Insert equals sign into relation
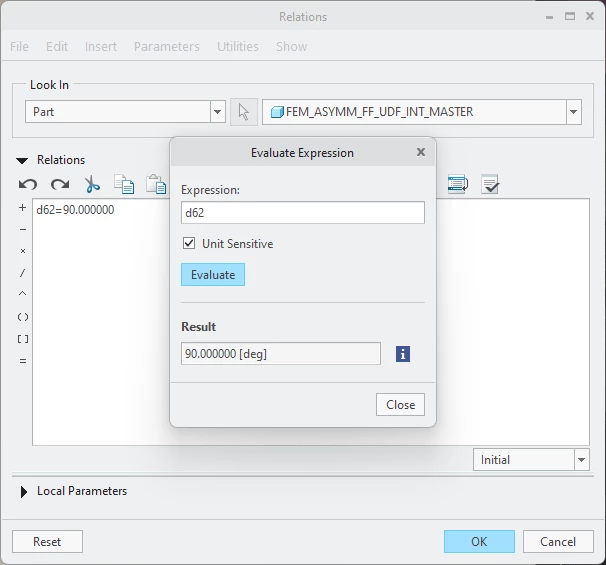 point(23,361)
